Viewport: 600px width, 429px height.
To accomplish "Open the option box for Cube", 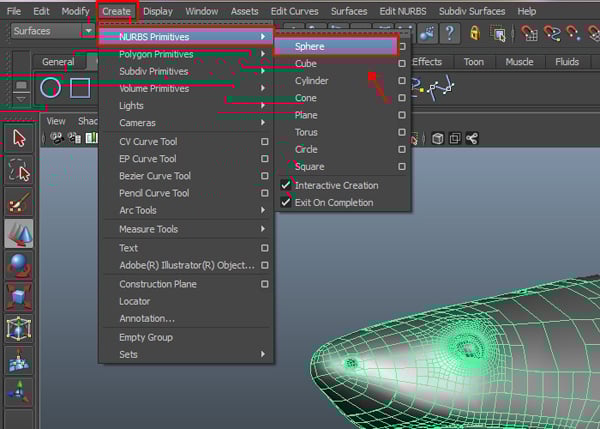I will [x=402, y=64].
